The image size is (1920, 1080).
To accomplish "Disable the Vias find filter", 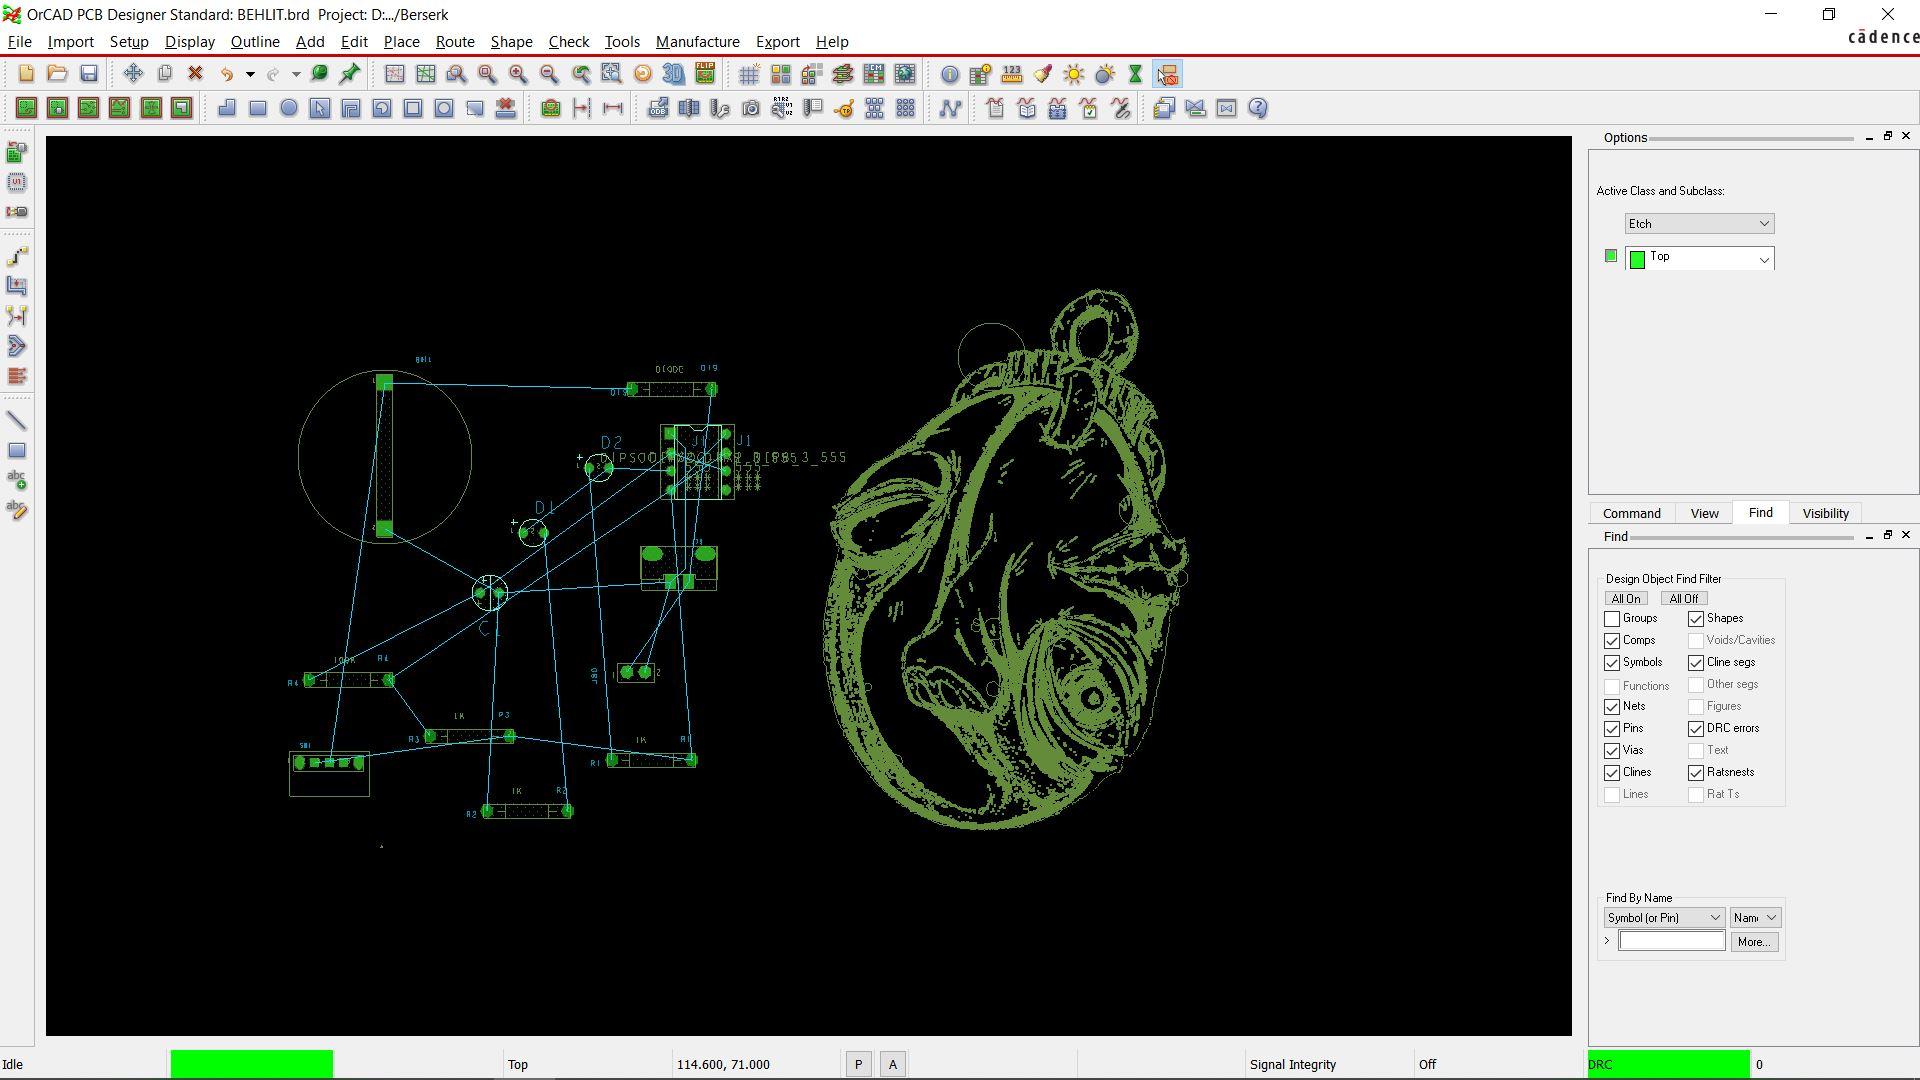I will click(x=1612, y=751).
